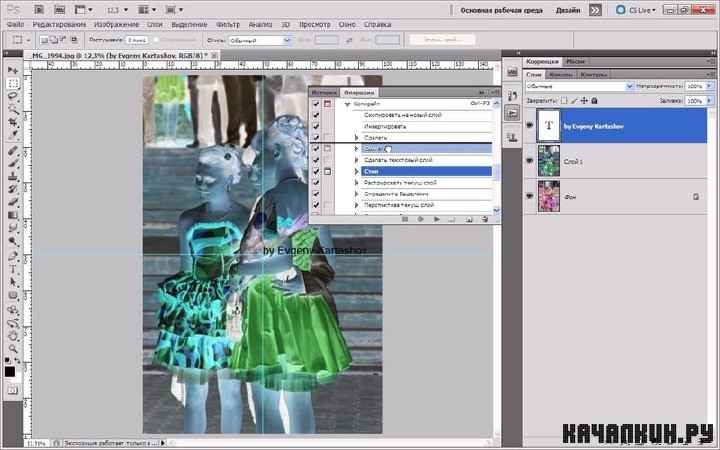This screenshot has width=720, height=450.
Task: Toggle the red dialog icon on the top action row
Action: coord(327,104)
